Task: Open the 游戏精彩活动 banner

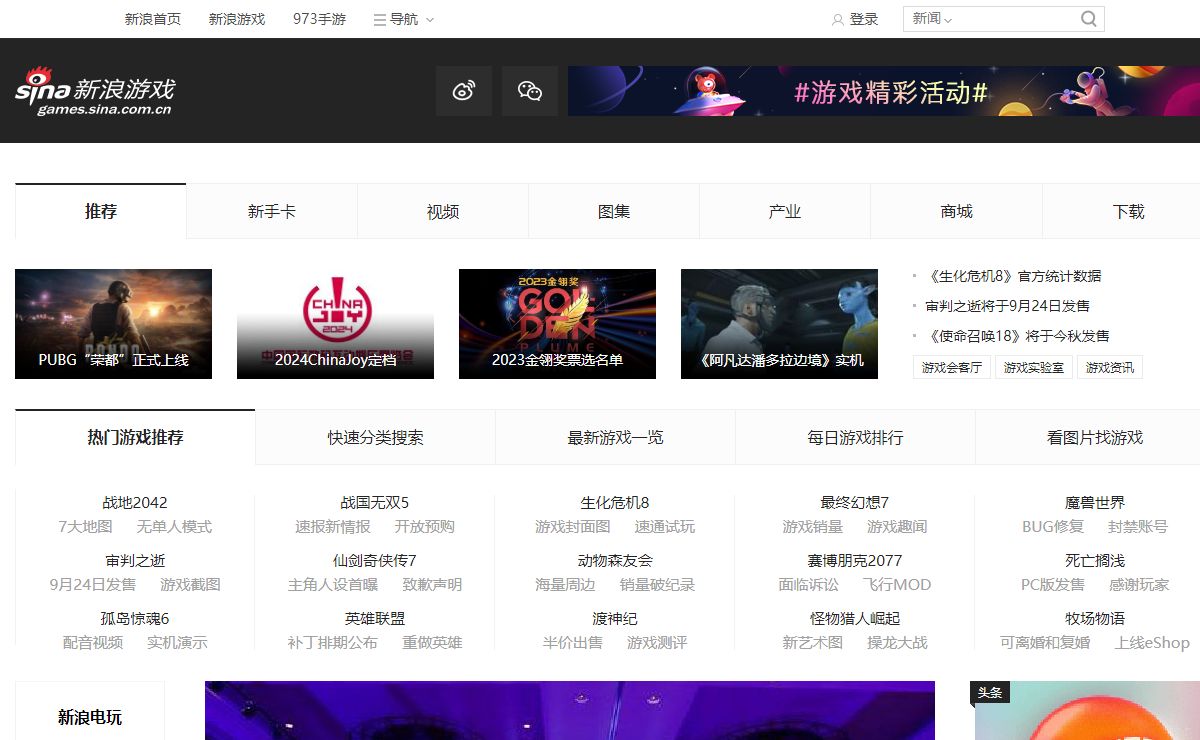Action: coord(884,91)
